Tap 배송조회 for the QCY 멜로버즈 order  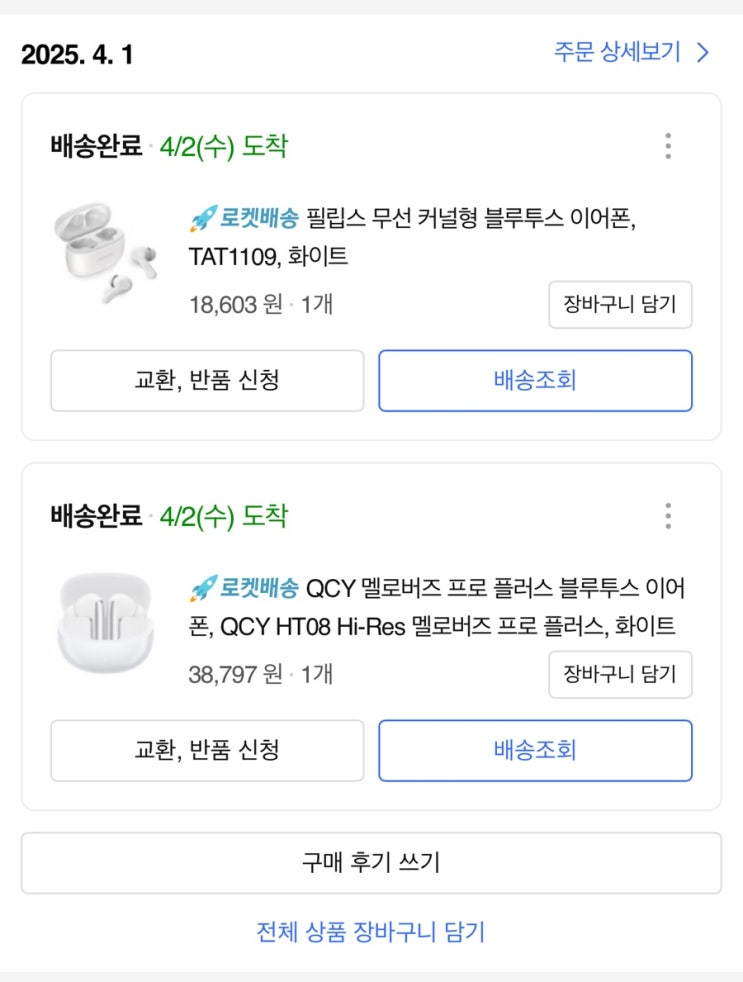[x=535, y=750]
